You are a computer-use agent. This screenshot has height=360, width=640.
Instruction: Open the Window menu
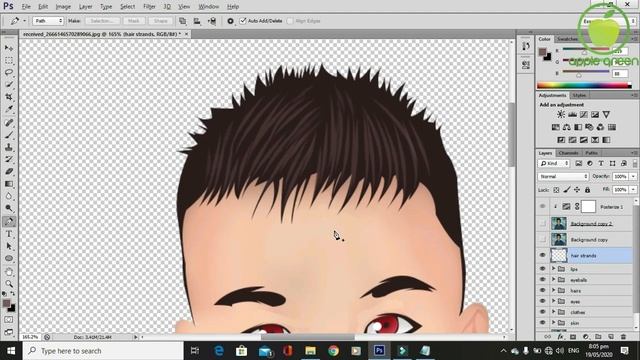pyautogui.click(x=209, y=7)
